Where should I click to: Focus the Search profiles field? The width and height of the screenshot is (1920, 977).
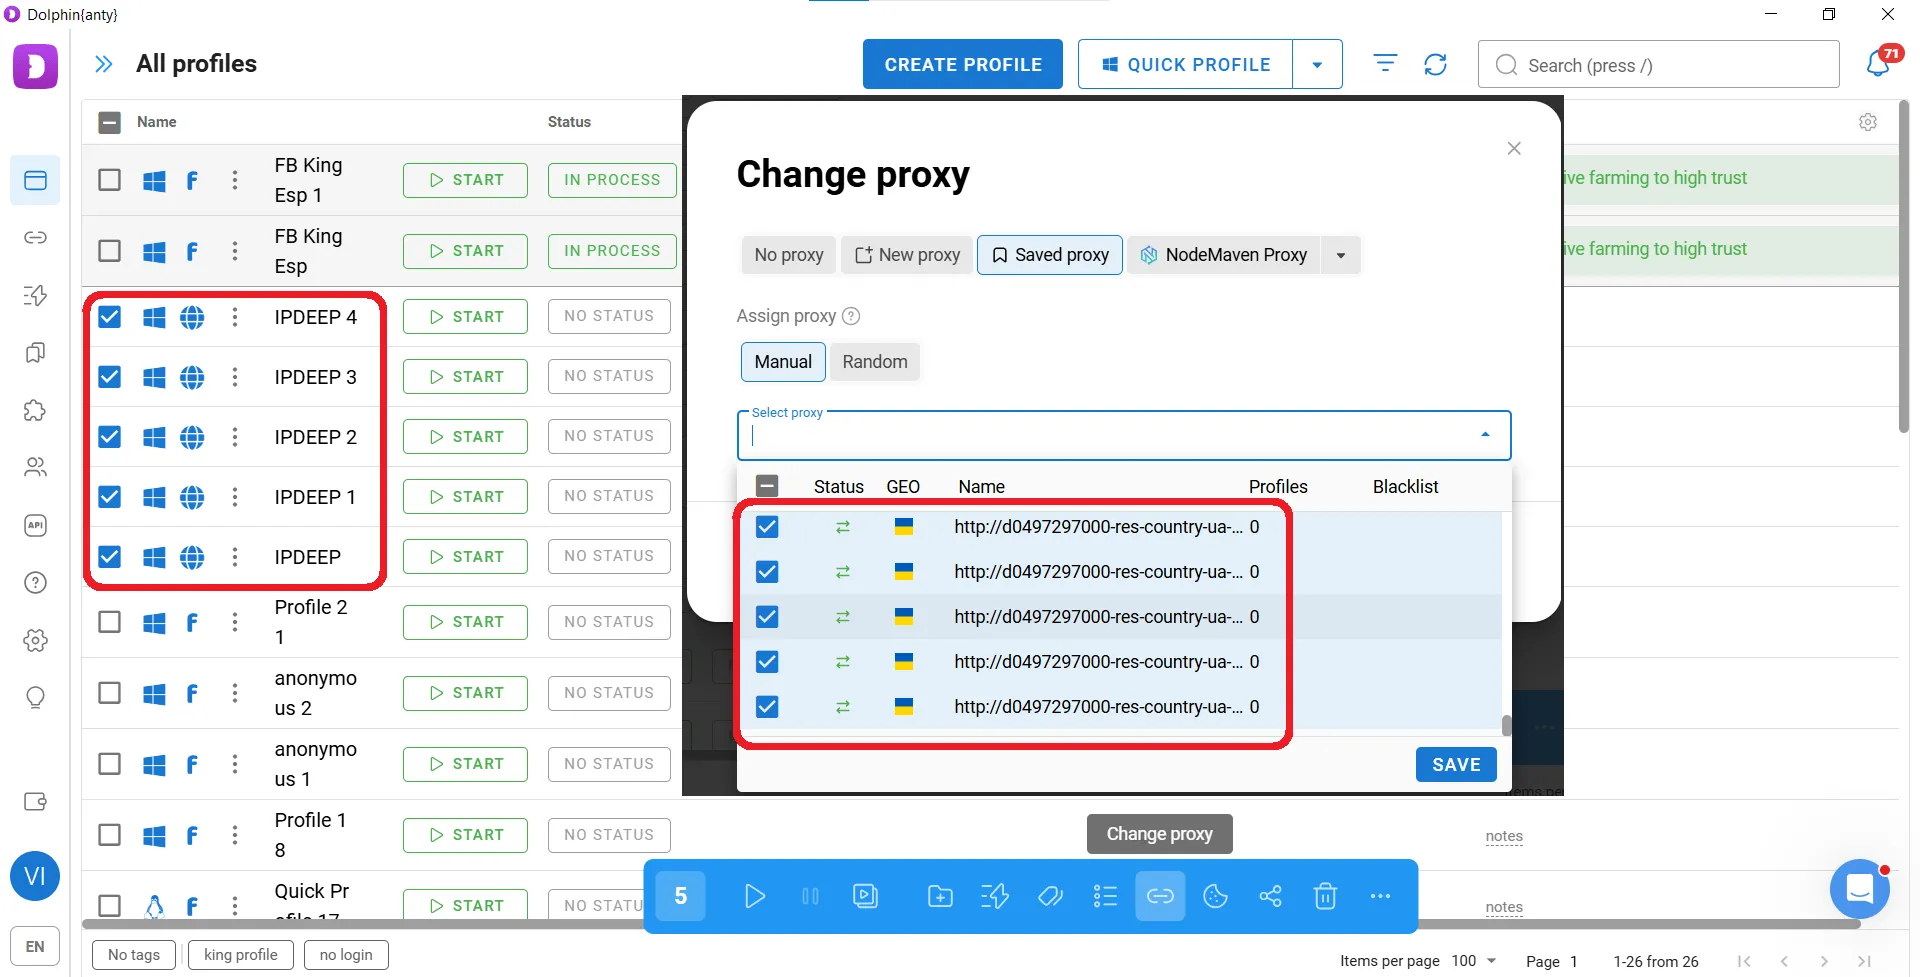(1658, 65)
